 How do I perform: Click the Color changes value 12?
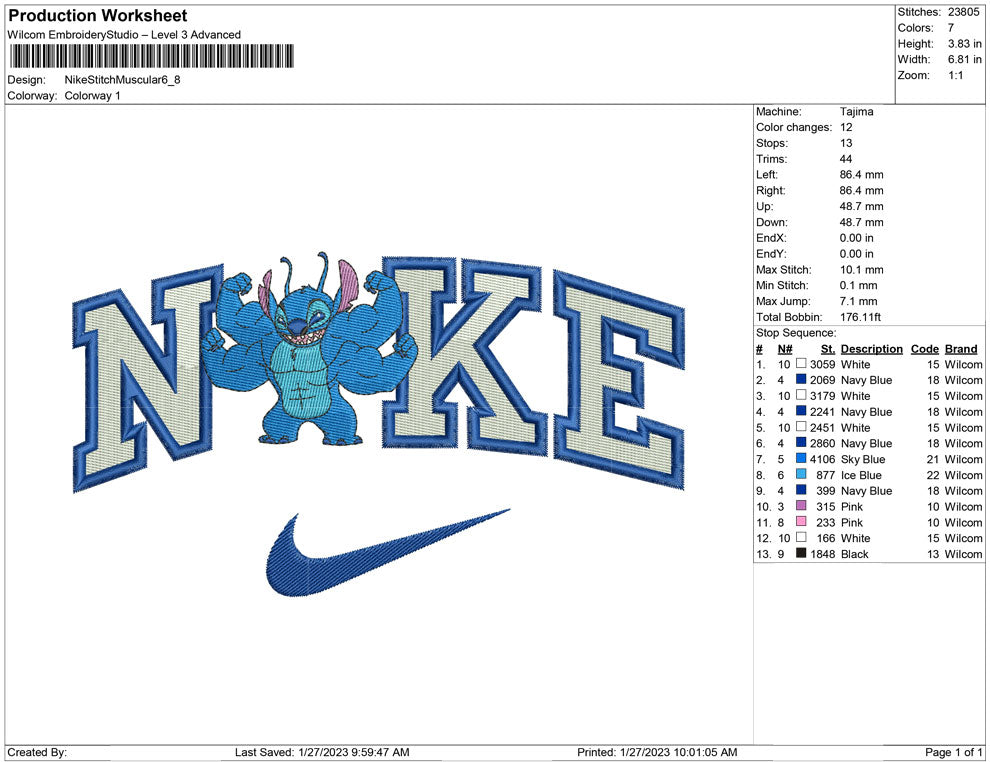pos(846,128)
